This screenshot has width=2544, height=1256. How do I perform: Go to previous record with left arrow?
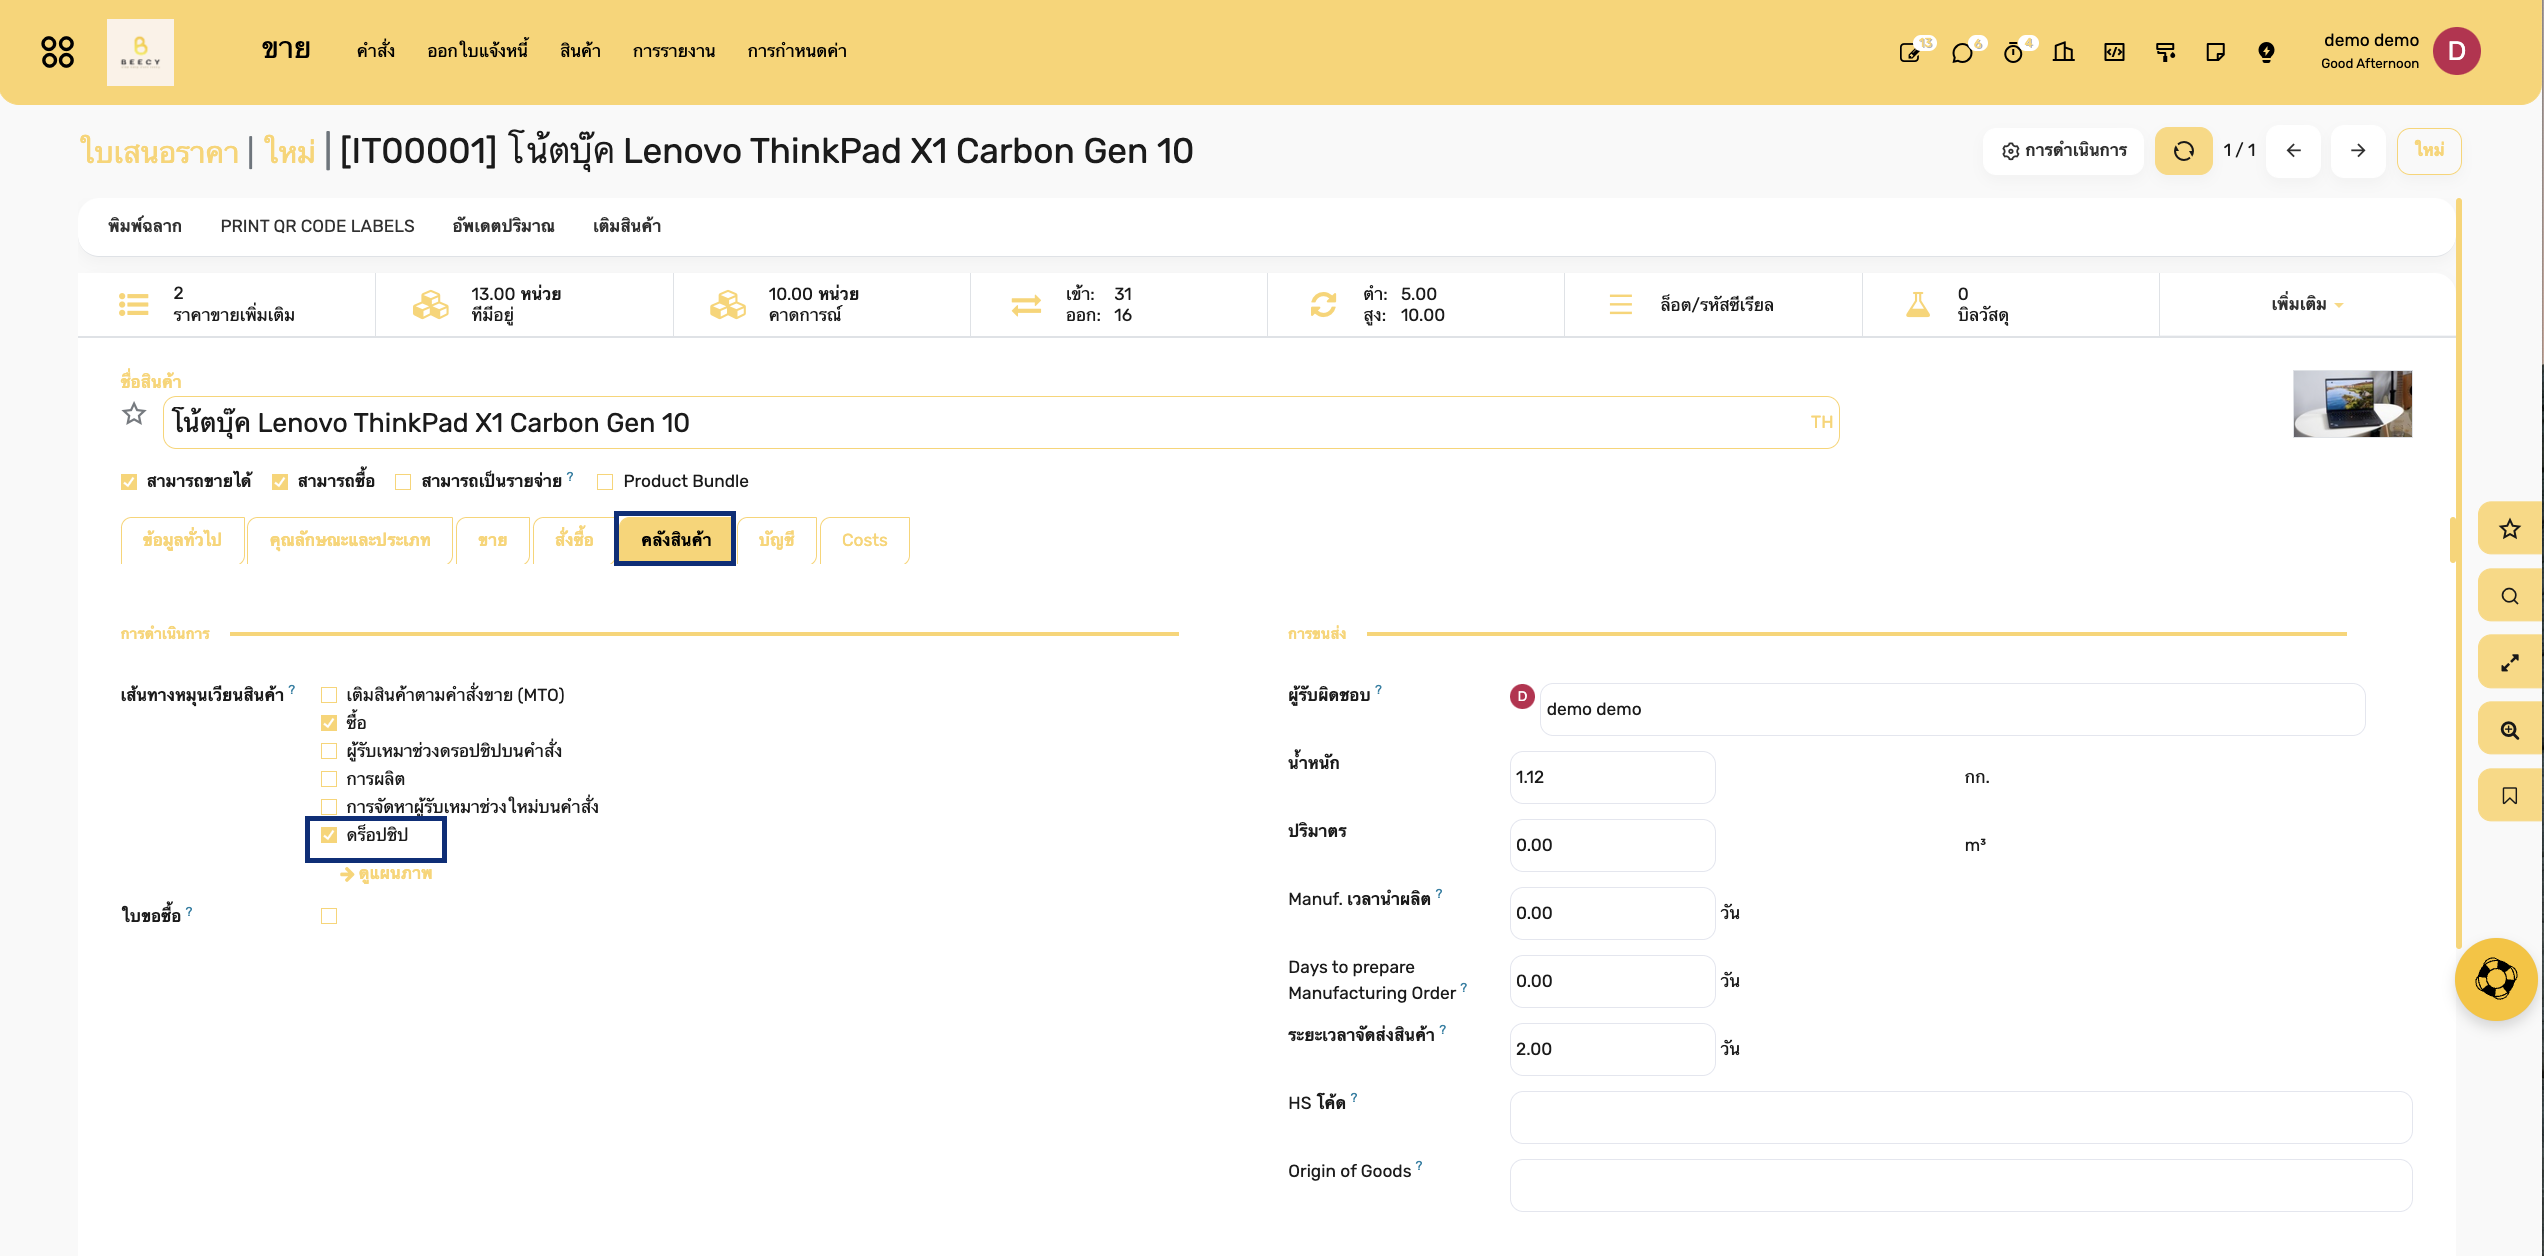[x=2294, y=151]
